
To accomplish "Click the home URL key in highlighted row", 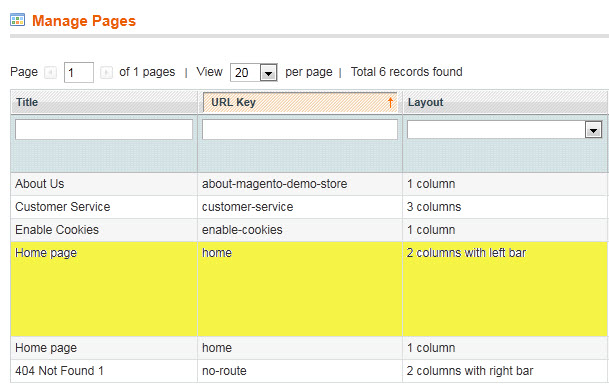I will [x=217, y=253].
